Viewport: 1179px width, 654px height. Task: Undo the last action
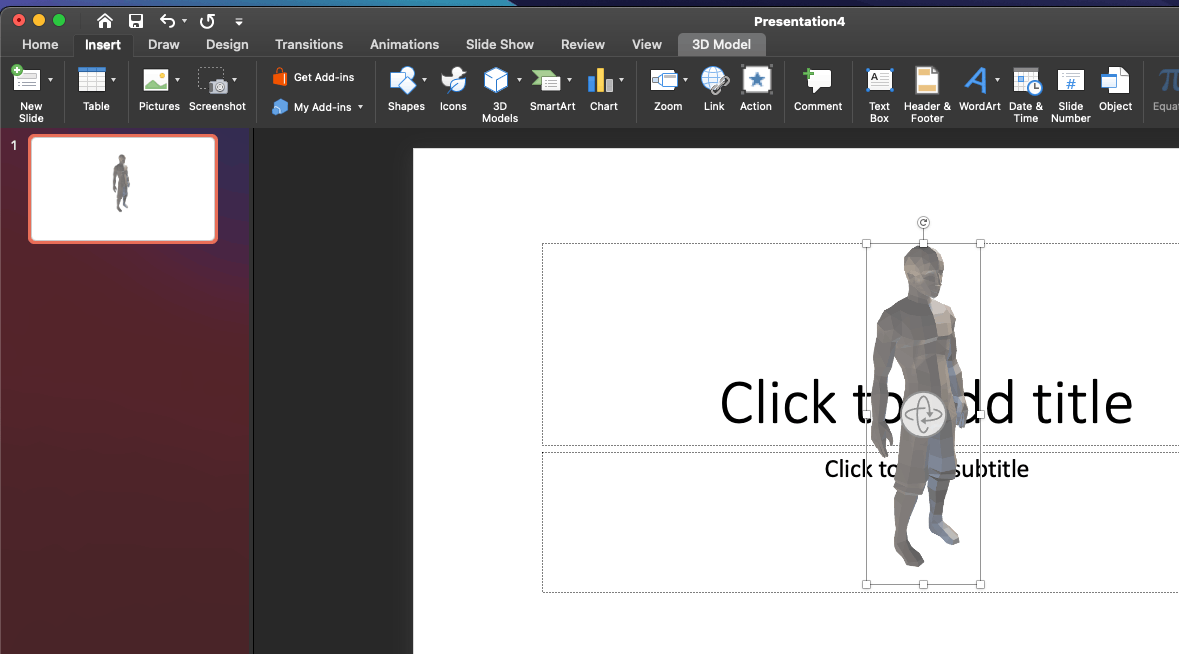167,21
